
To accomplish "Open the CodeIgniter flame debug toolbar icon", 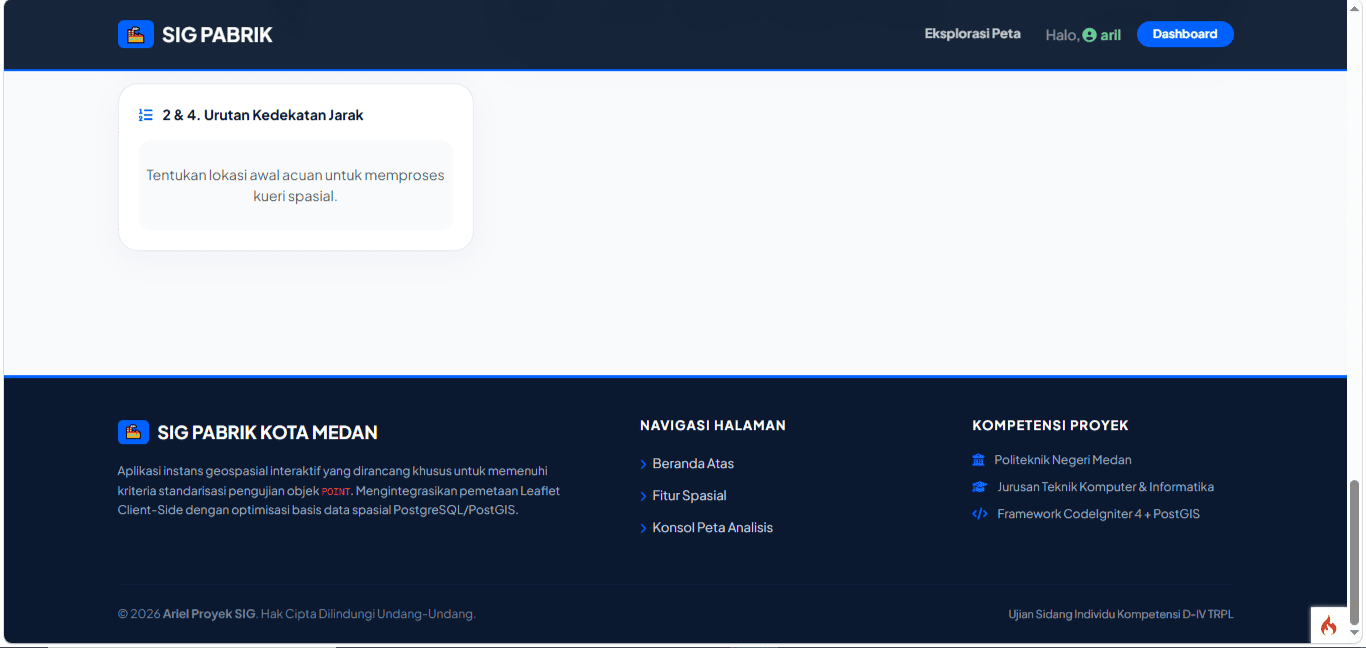I will (1328, 625).
